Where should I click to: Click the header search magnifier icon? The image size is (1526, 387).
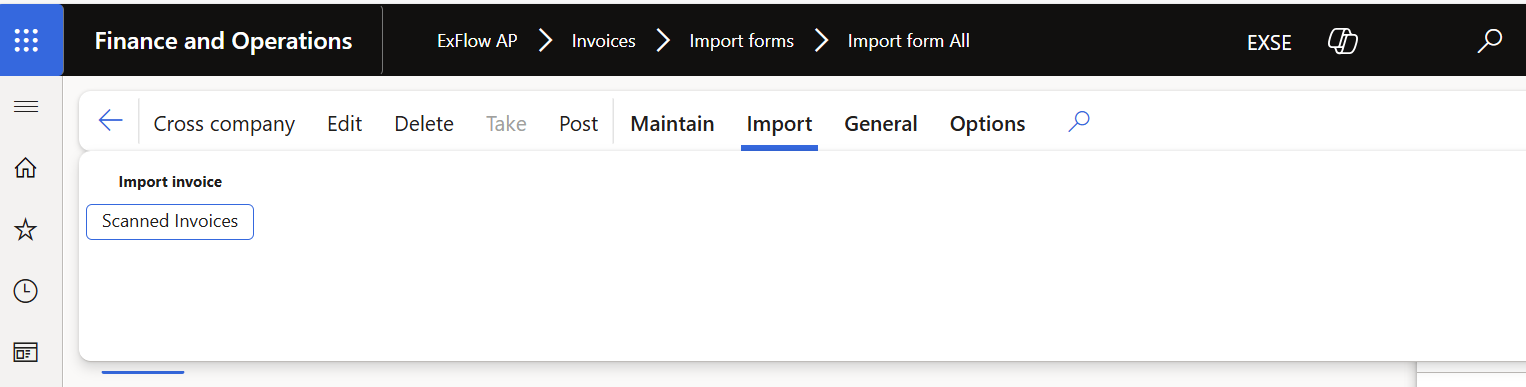1490,41
